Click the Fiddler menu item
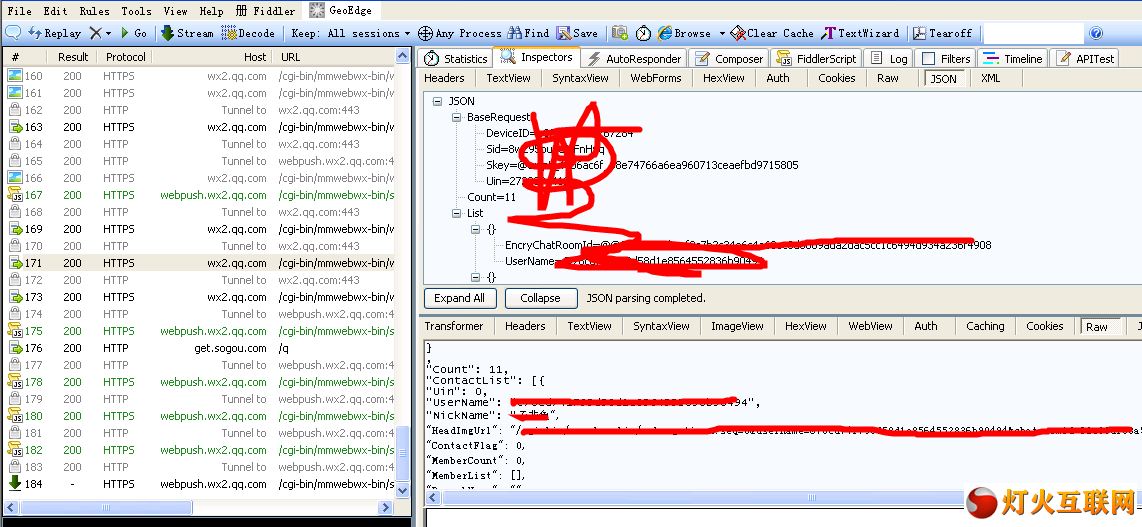Screen dimensions: 1142x527 [x=267, y=11]
